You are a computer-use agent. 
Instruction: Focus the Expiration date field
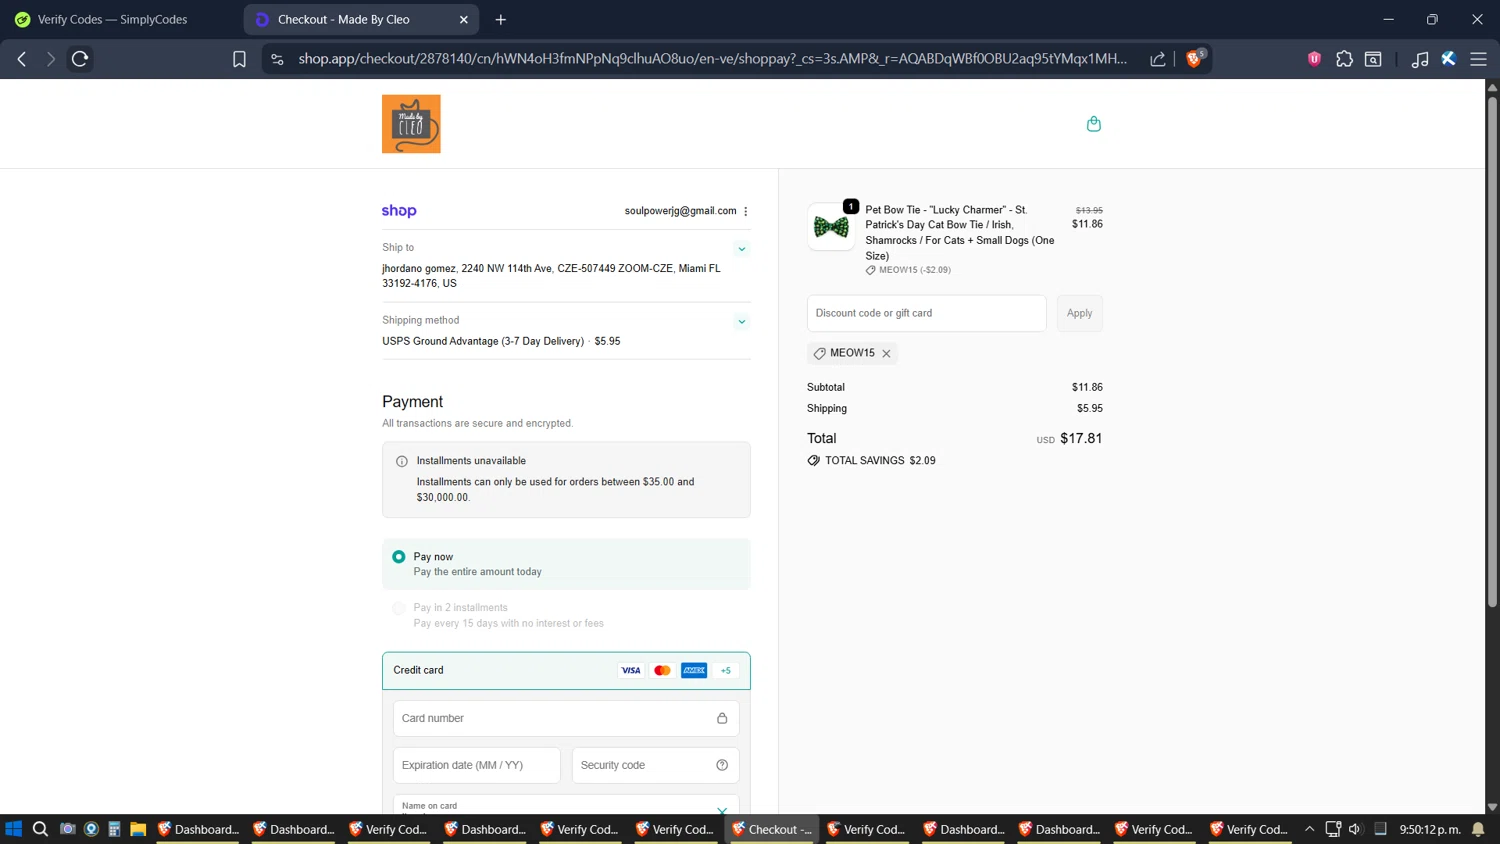pyautogui.click(x=477, y=765)
